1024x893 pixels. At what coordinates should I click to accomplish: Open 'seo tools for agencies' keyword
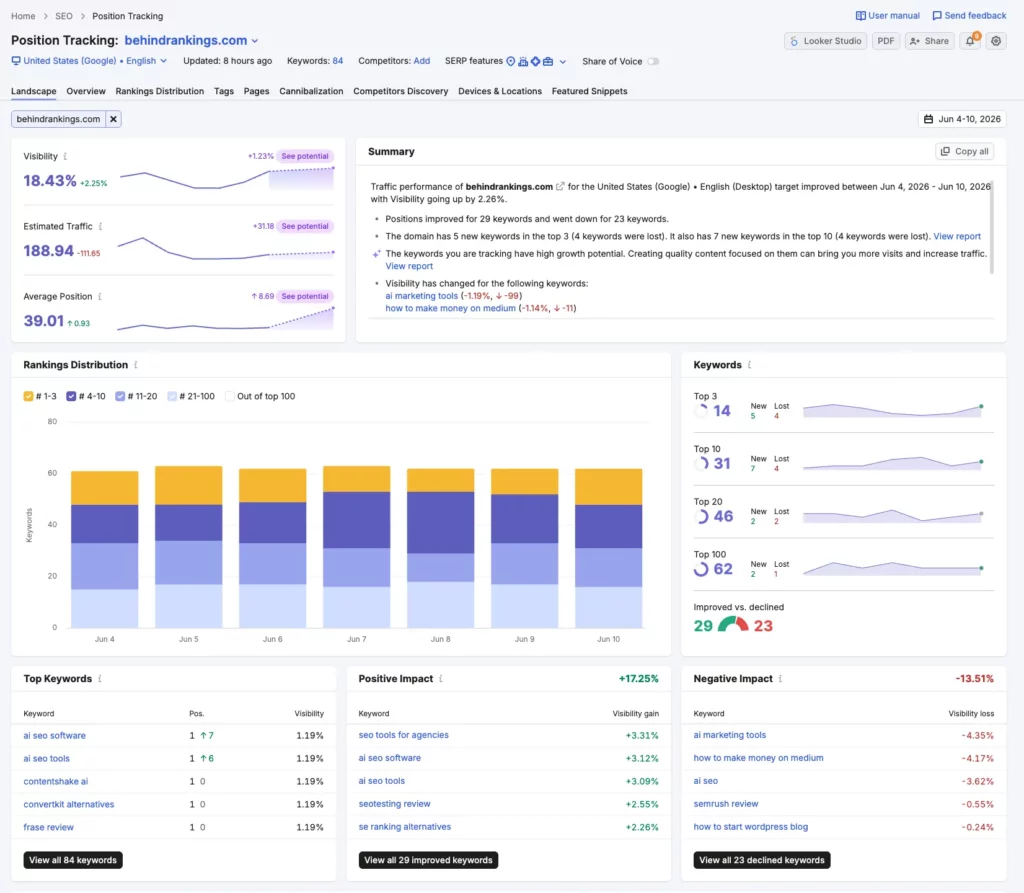(x=403, y=735)
